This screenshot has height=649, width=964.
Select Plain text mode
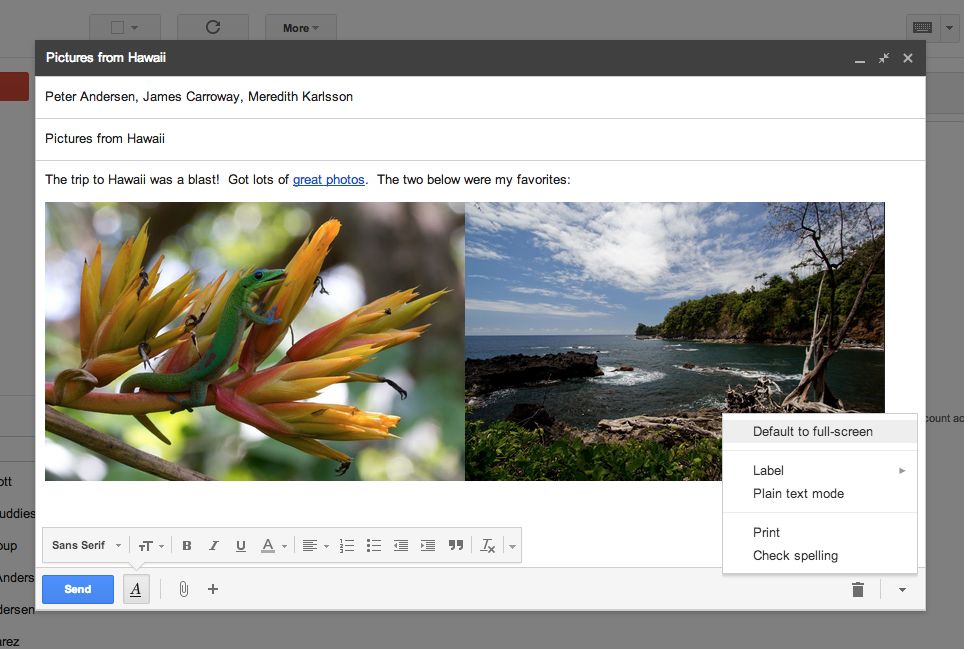coord(820,494)
